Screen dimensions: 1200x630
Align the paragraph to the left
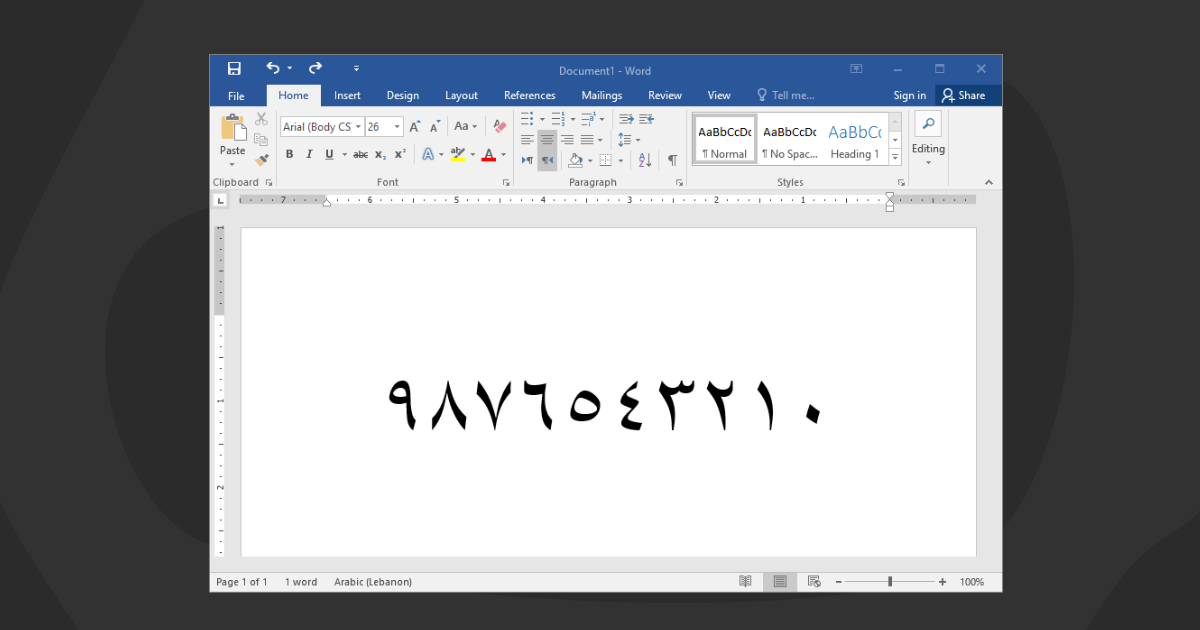(x=527, y=140)
